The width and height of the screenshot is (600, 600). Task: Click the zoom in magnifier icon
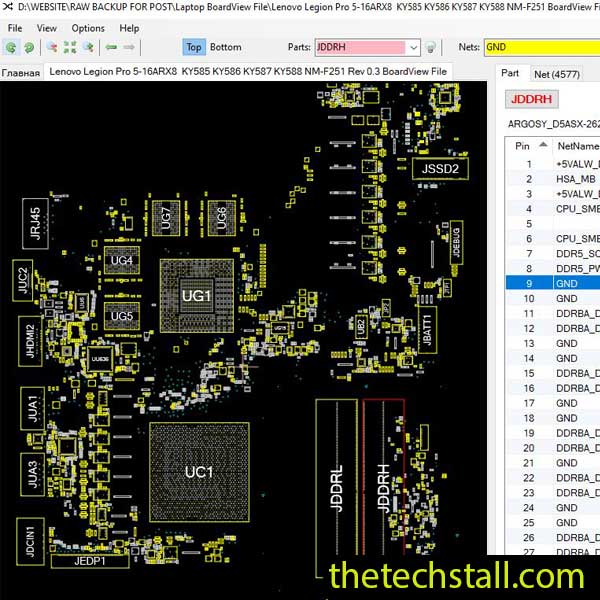(x=89, y=47)
